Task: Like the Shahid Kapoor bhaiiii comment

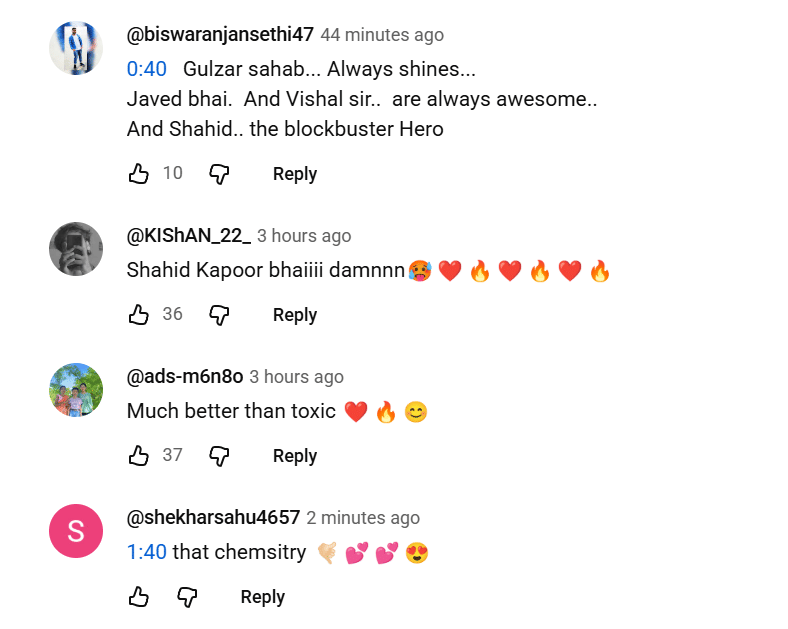Action: pyautogui.click(x=139, y=315)
